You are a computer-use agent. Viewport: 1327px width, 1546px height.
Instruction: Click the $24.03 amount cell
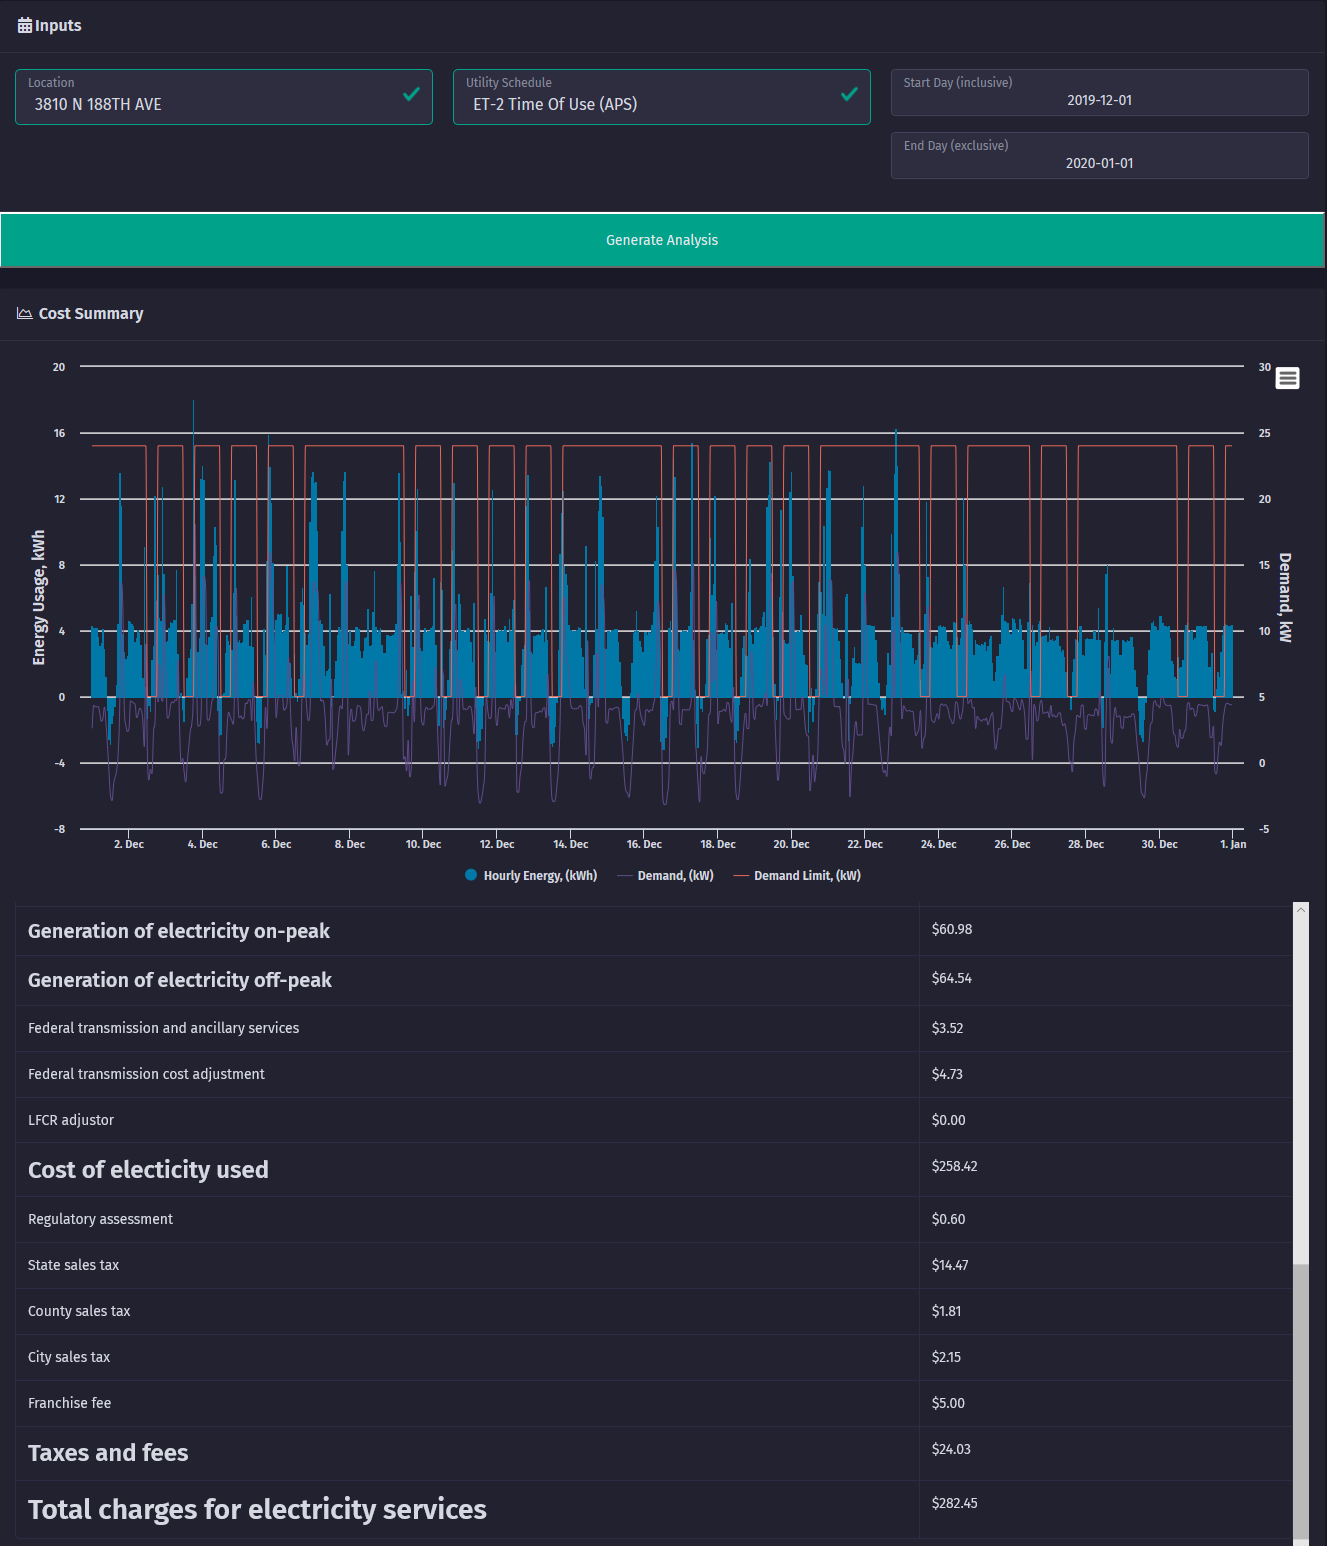(1106, 1453)
